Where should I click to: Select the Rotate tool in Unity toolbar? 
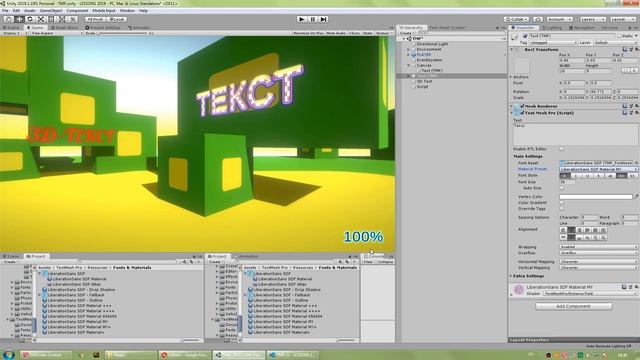30,19
